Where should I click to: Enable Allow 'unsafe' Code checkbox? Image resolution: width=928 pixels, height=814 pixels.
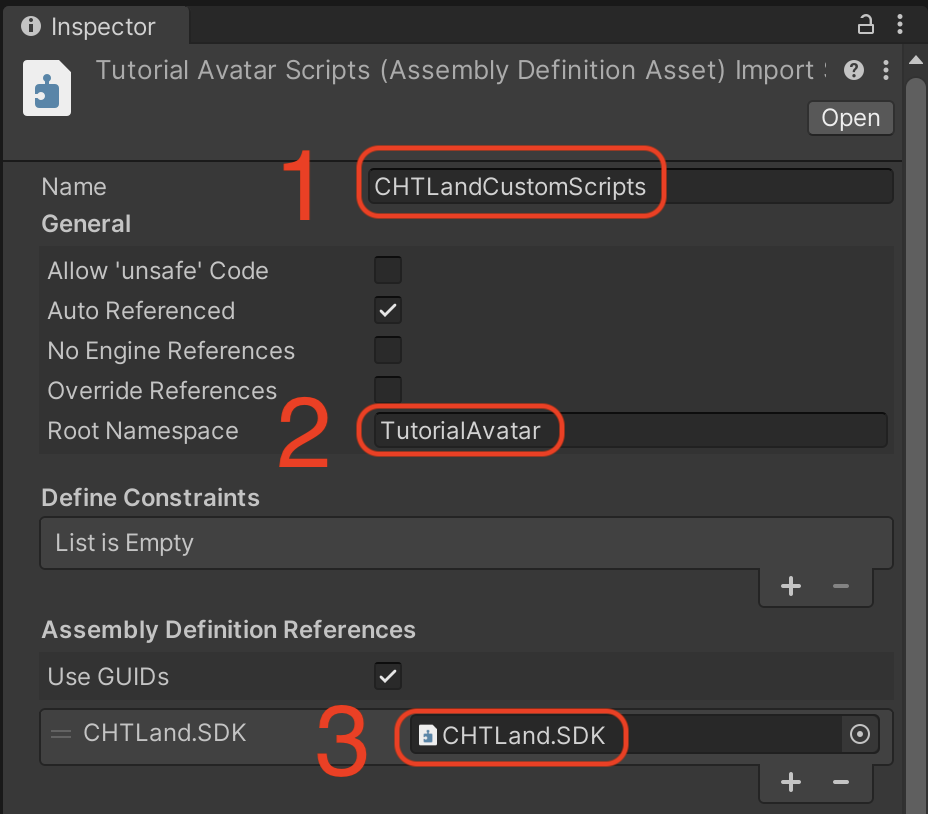(x=388, y=270)
